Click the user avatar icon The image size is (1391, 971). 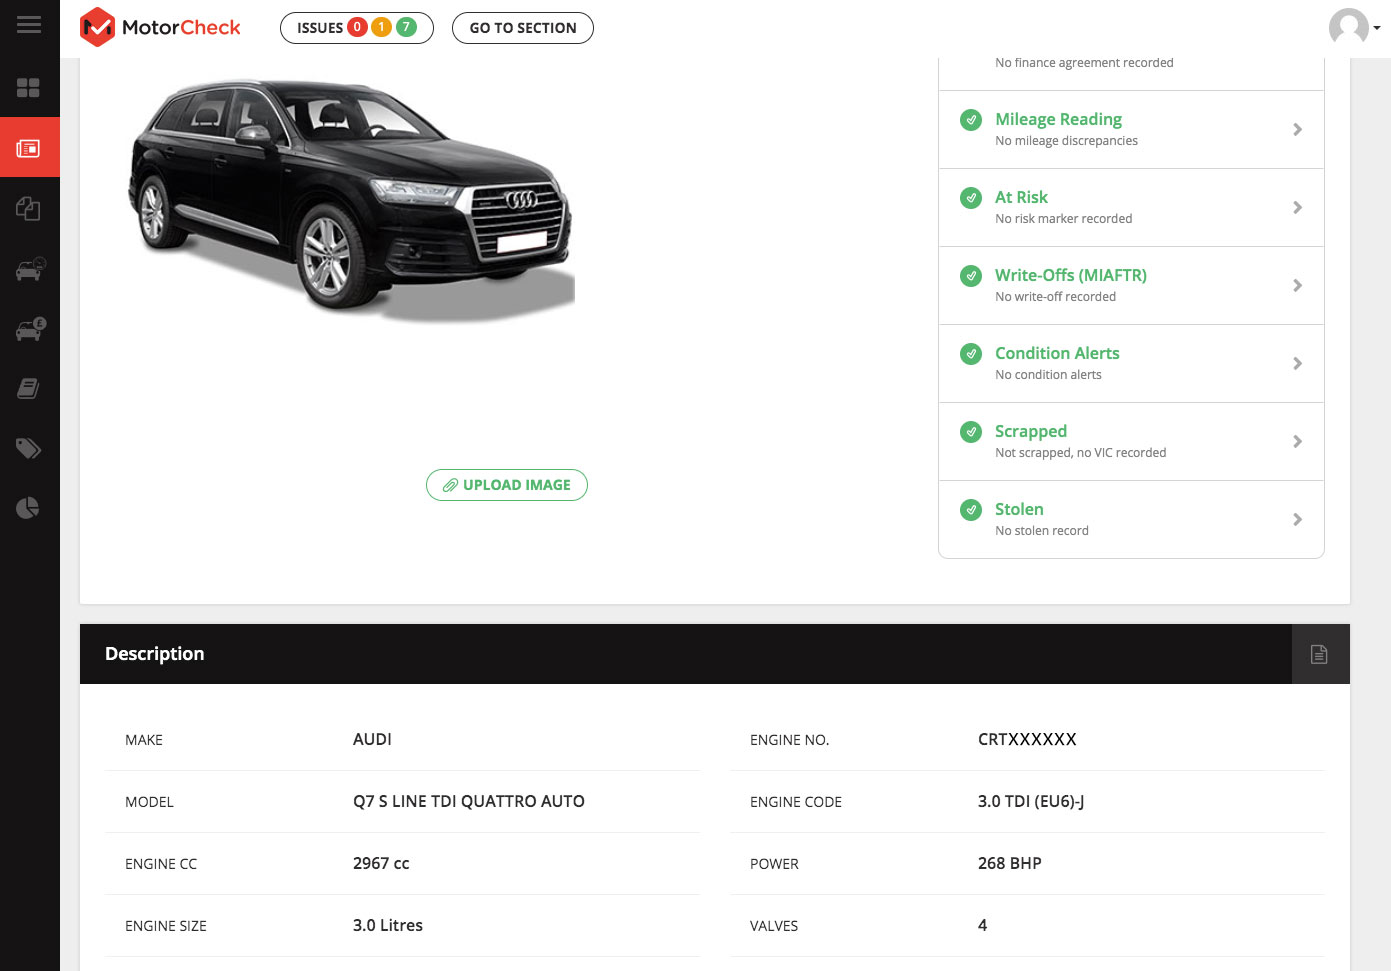1348,27
